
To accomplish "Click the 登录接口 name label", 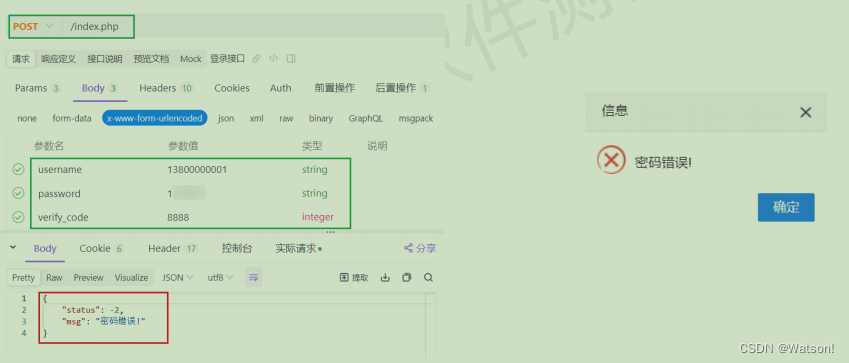I will pyautogui.click(x=227, y=59).
